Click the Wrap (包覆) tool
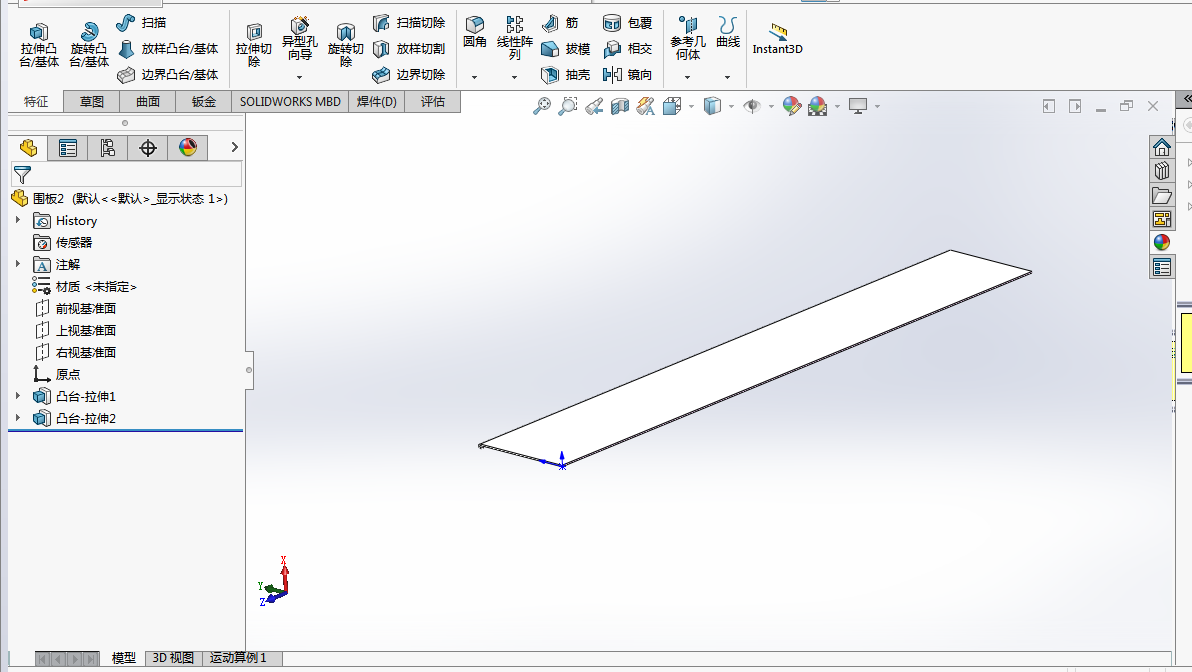 point(627,23)
